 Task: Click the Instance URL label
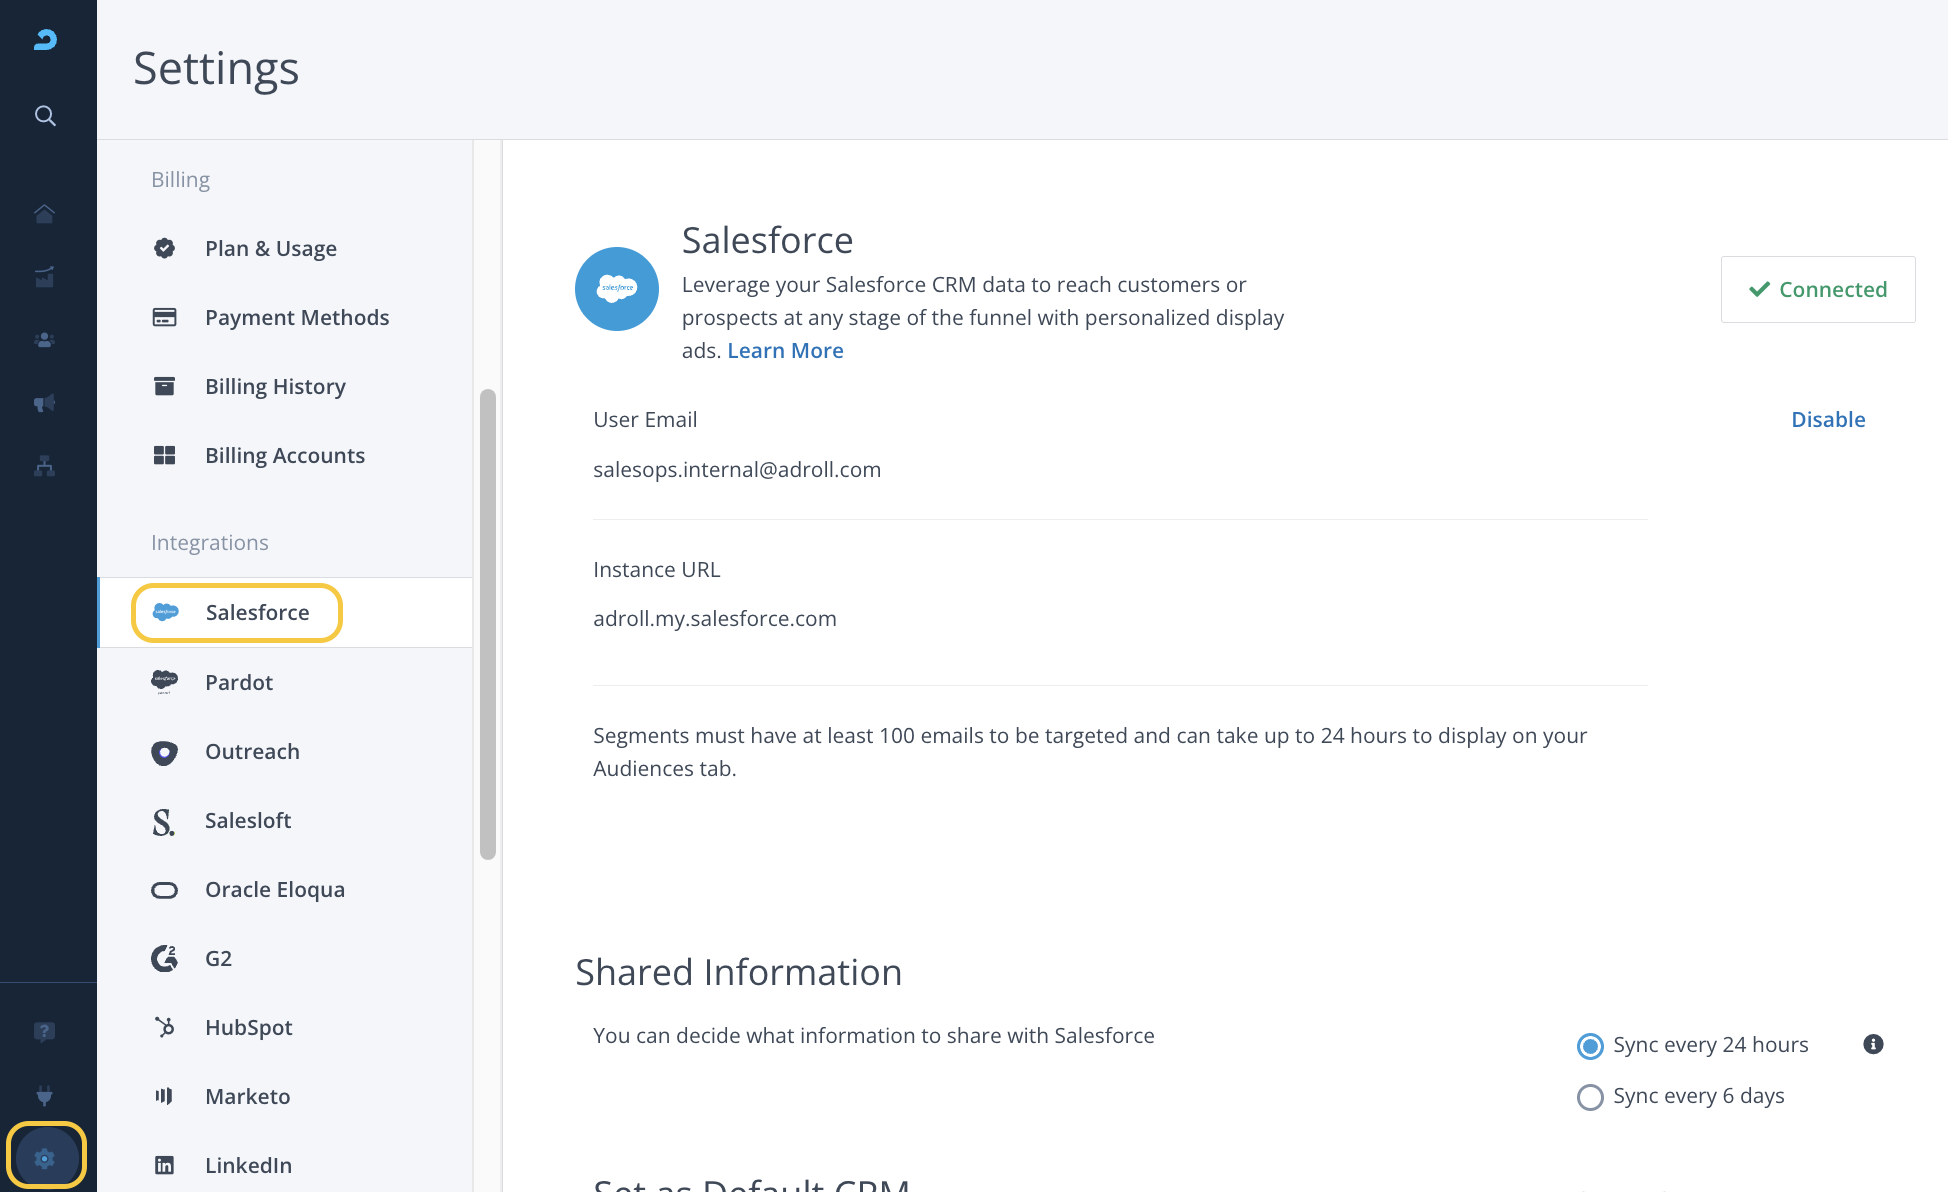pyautogui.click(x=656, y=570)
